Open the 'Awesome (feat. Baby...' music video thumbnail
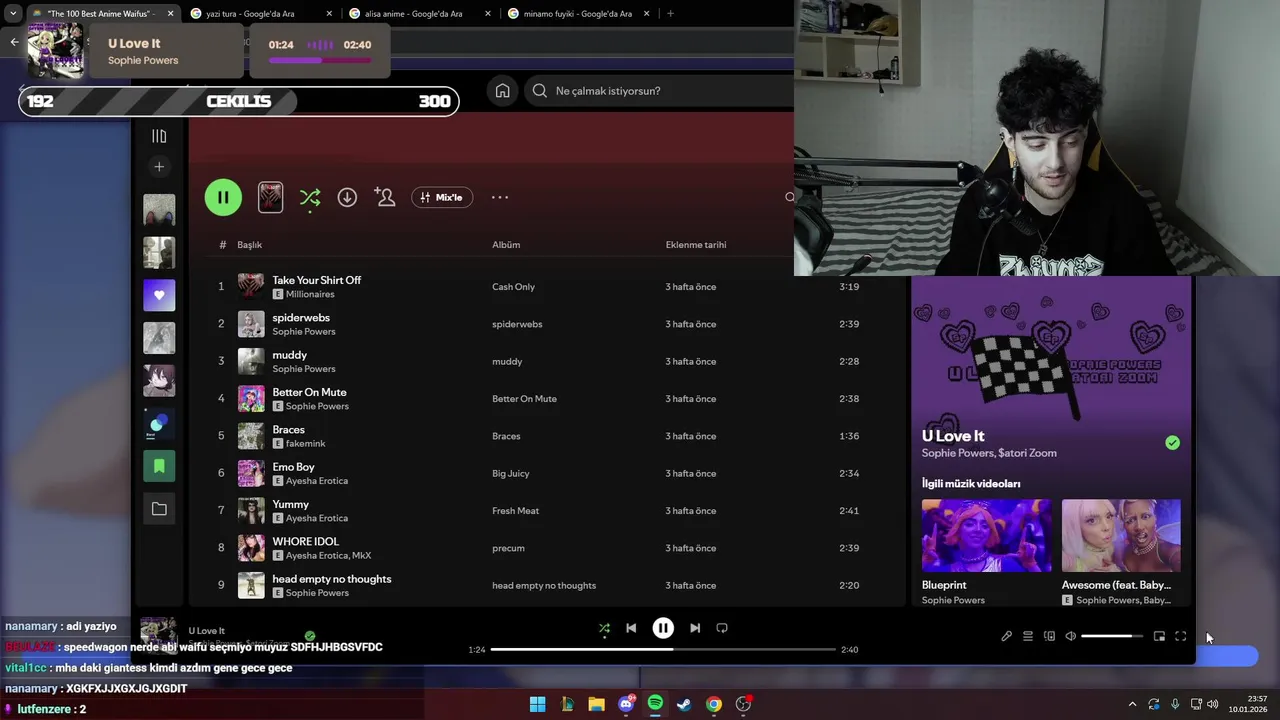This screenshot has width=1280, height=720. click(x=1121, y=536)
